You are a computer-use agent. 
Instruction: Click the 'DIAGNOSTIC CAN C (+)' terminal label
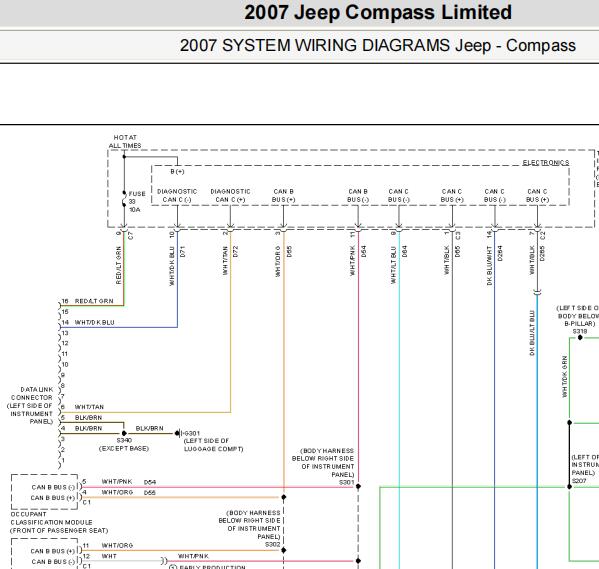coord(230,195)
